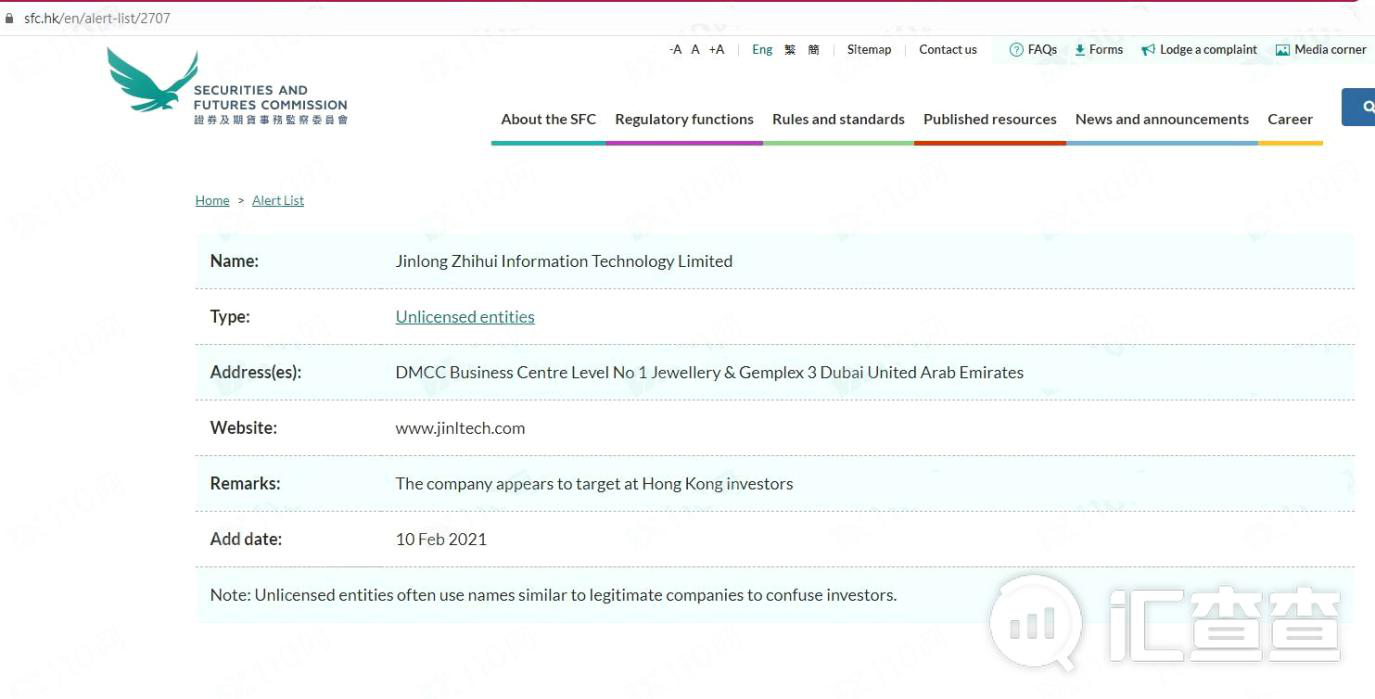
Task: Click the SFC eagle logo
Action: (152, 80)
